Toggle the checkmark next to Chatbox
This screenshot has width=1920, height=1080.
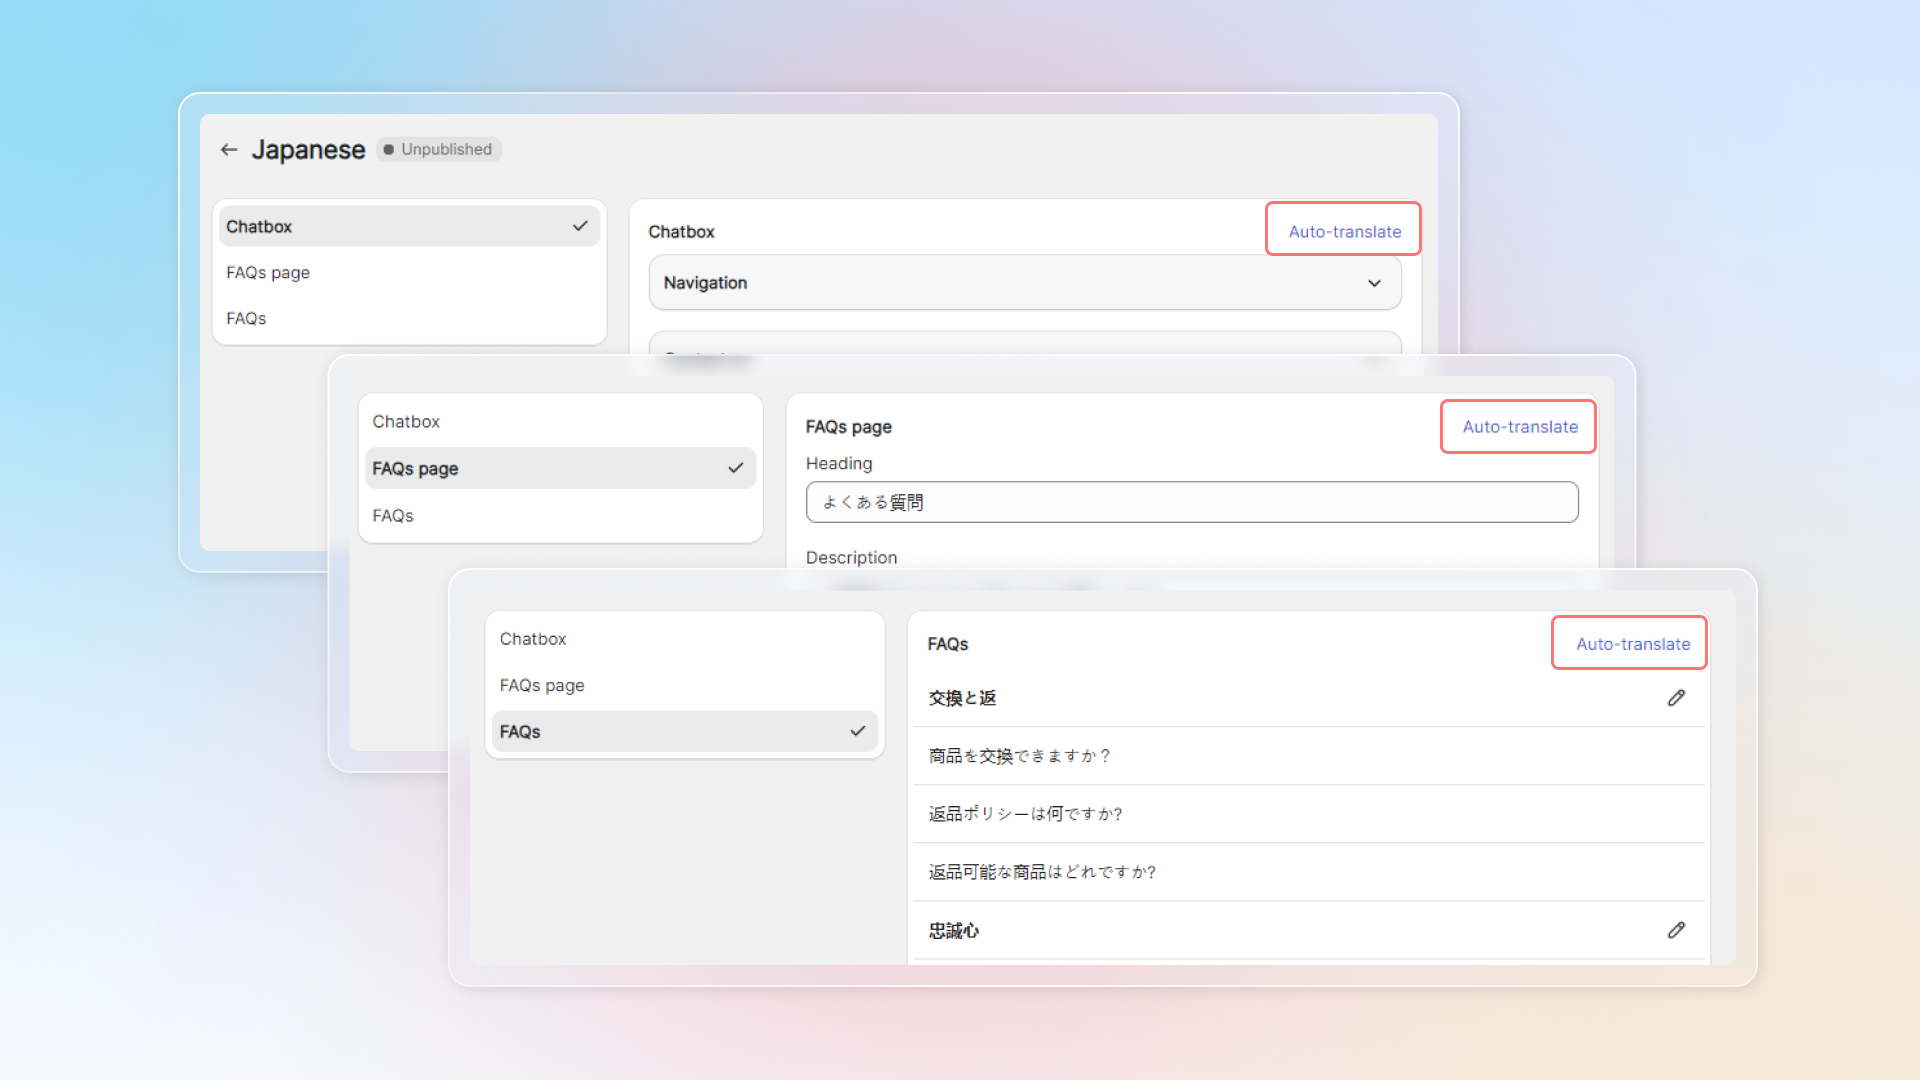pos(580,226)
